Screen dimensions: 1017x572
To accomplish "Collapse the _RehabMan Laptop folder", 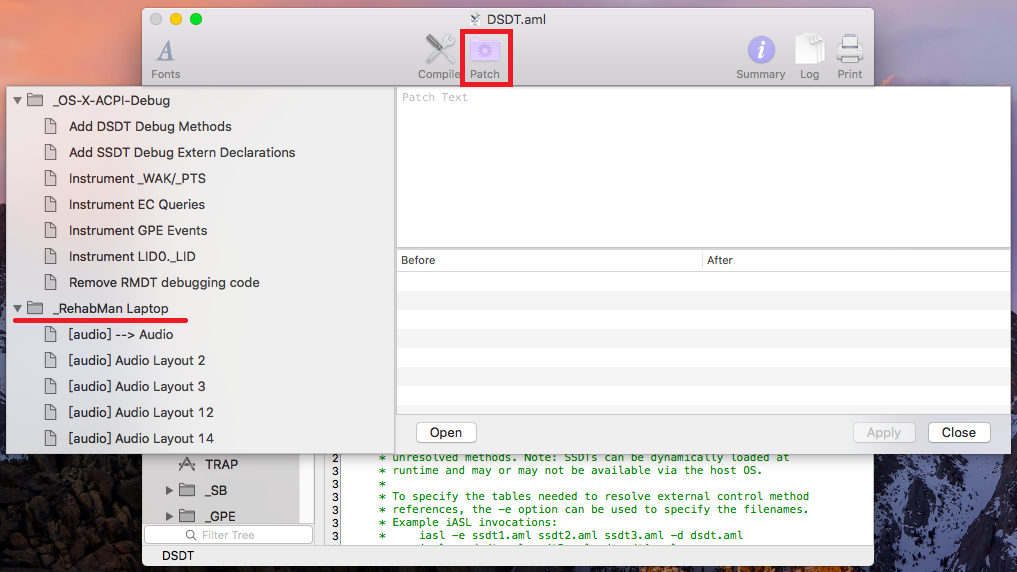I will 18,309.
